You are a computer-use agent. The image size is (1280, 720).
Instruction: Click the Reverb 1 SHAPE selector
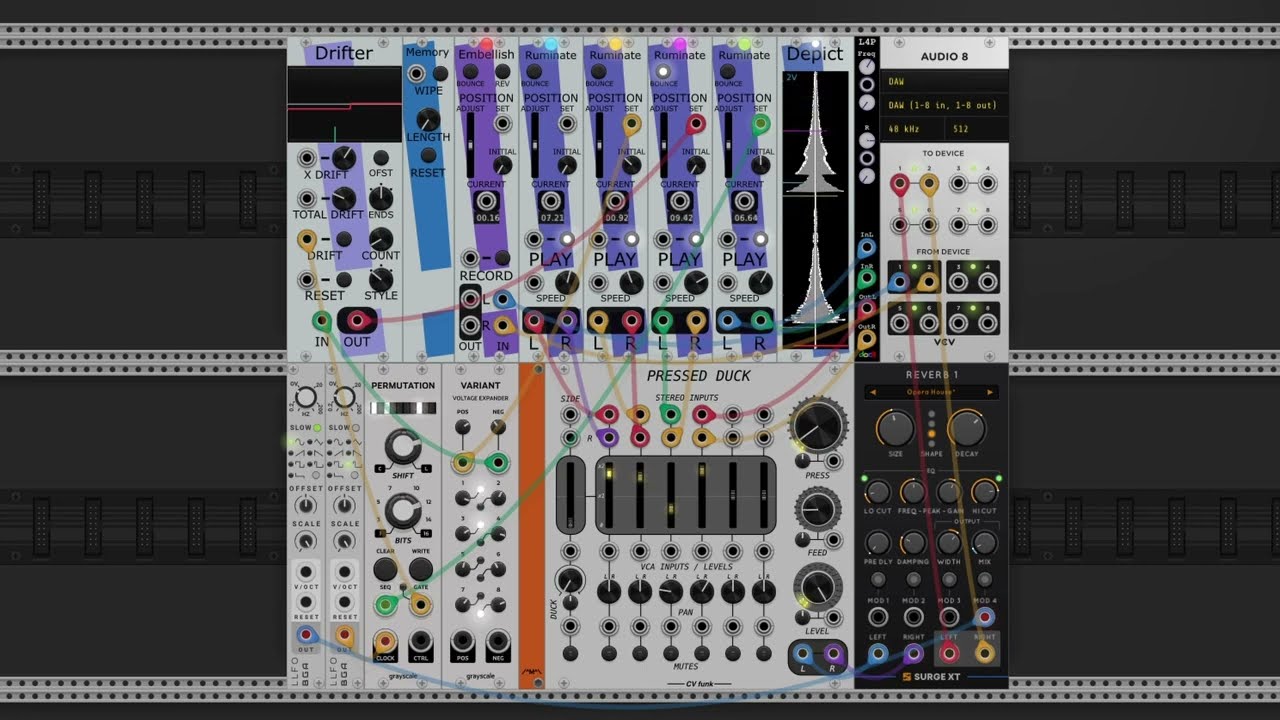coord(931,428)
